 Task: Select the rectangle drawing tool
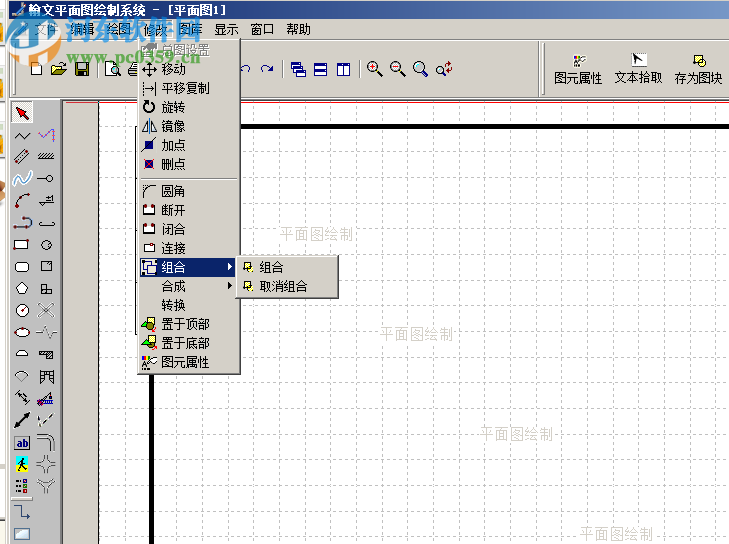coord(21,245)
